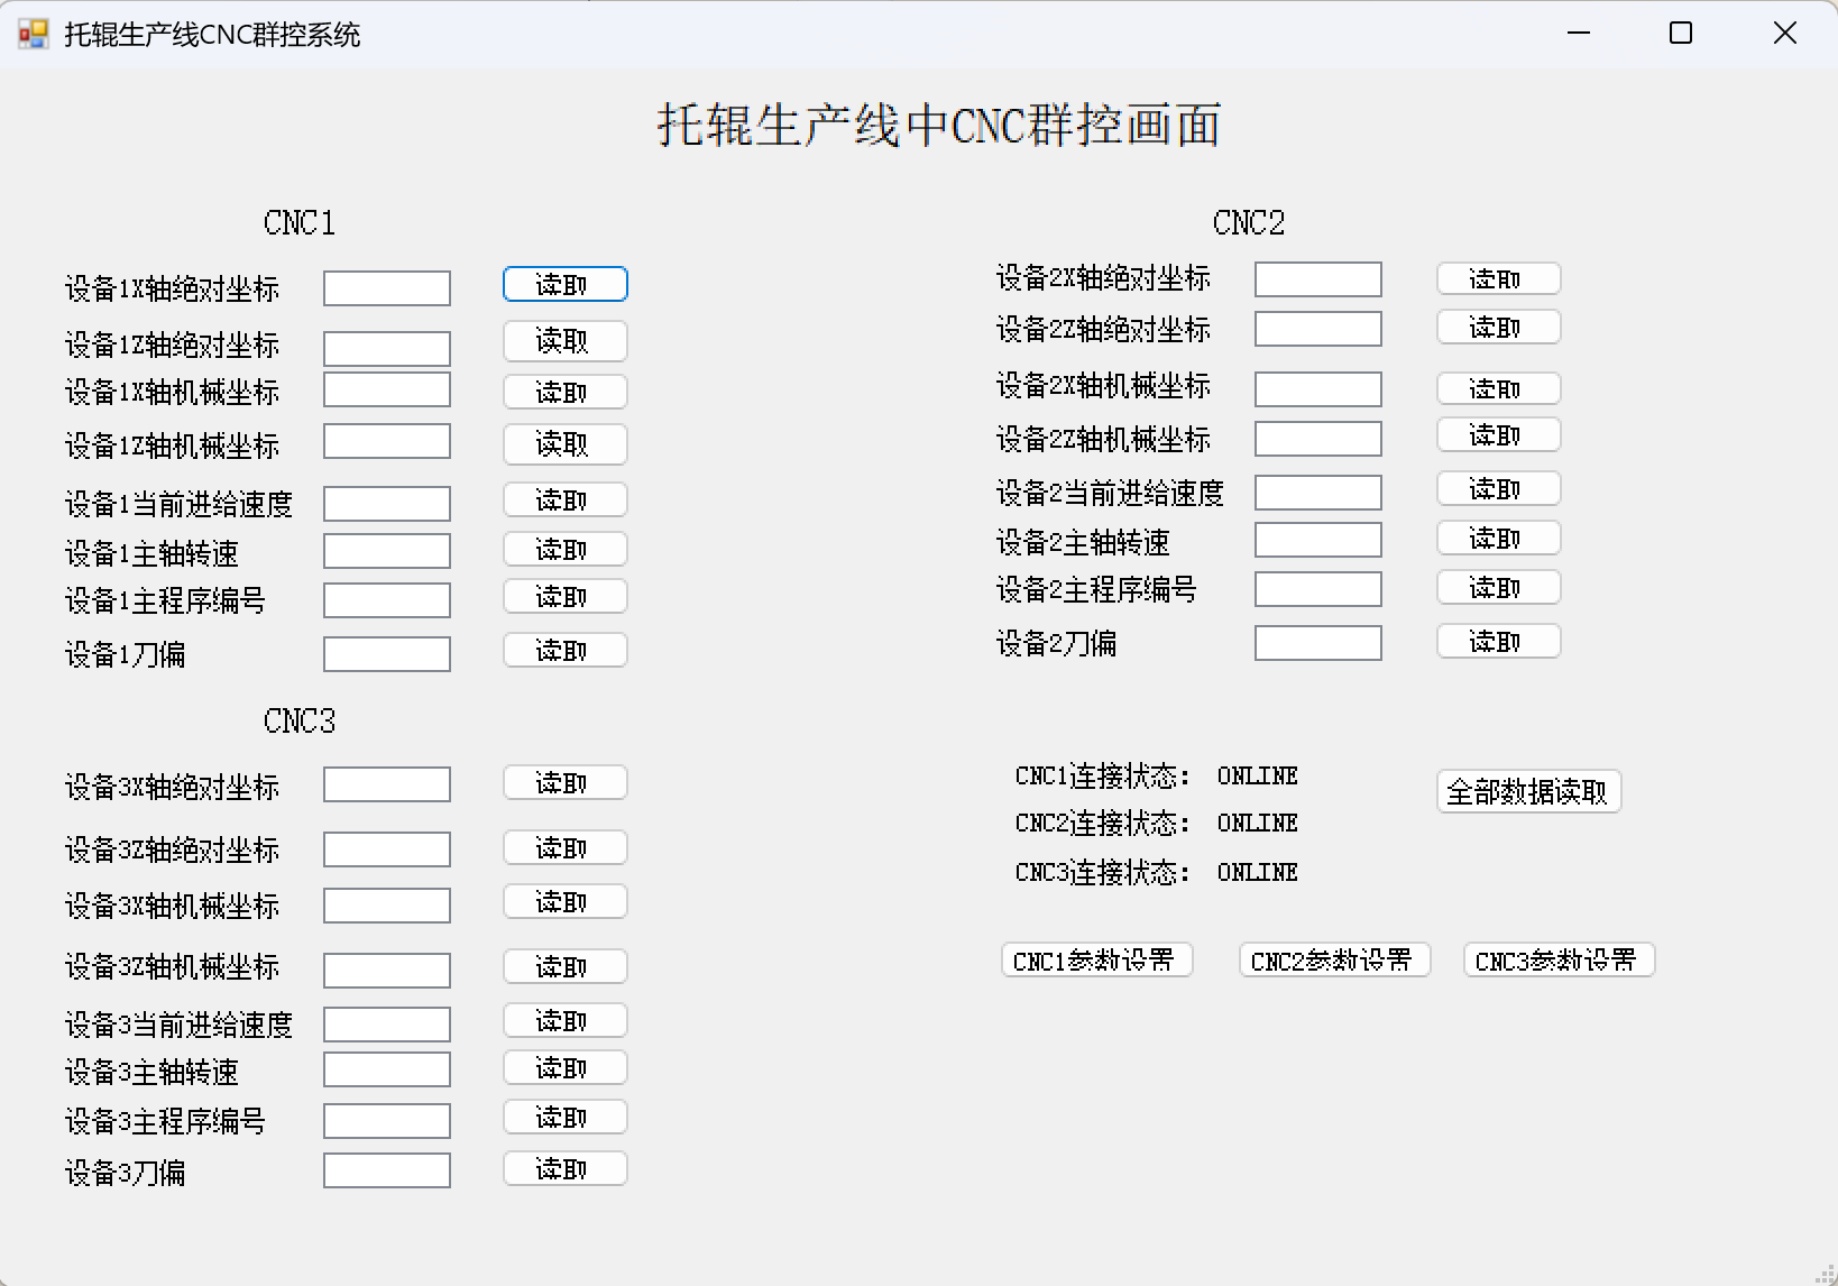1838x1286 pixels.
Task: Maximize the CNC群控系统 window
Action: pyautogui.click(x=1680, y=34)
